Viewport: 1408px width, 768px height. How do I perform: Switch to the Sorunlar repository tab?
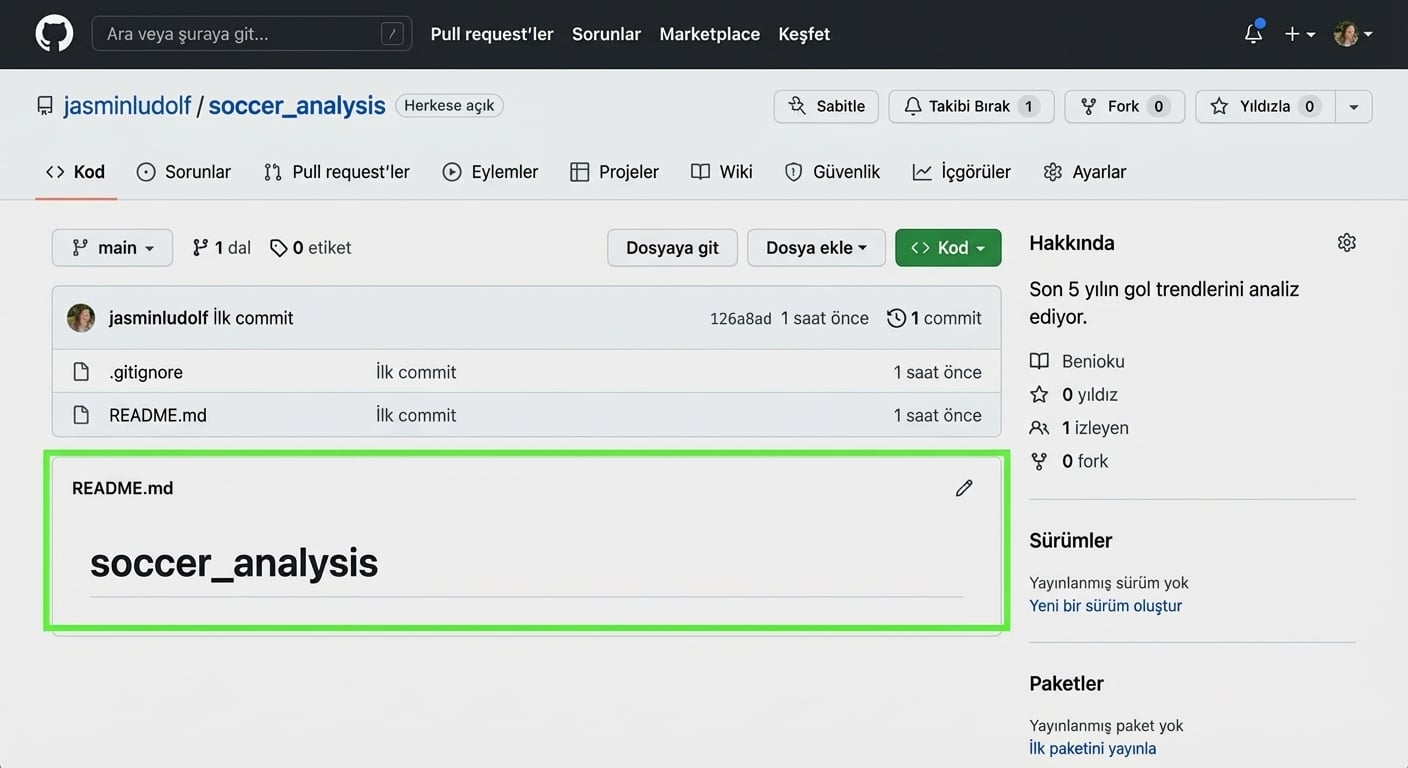pyautogui.click(x=184, y=172)
